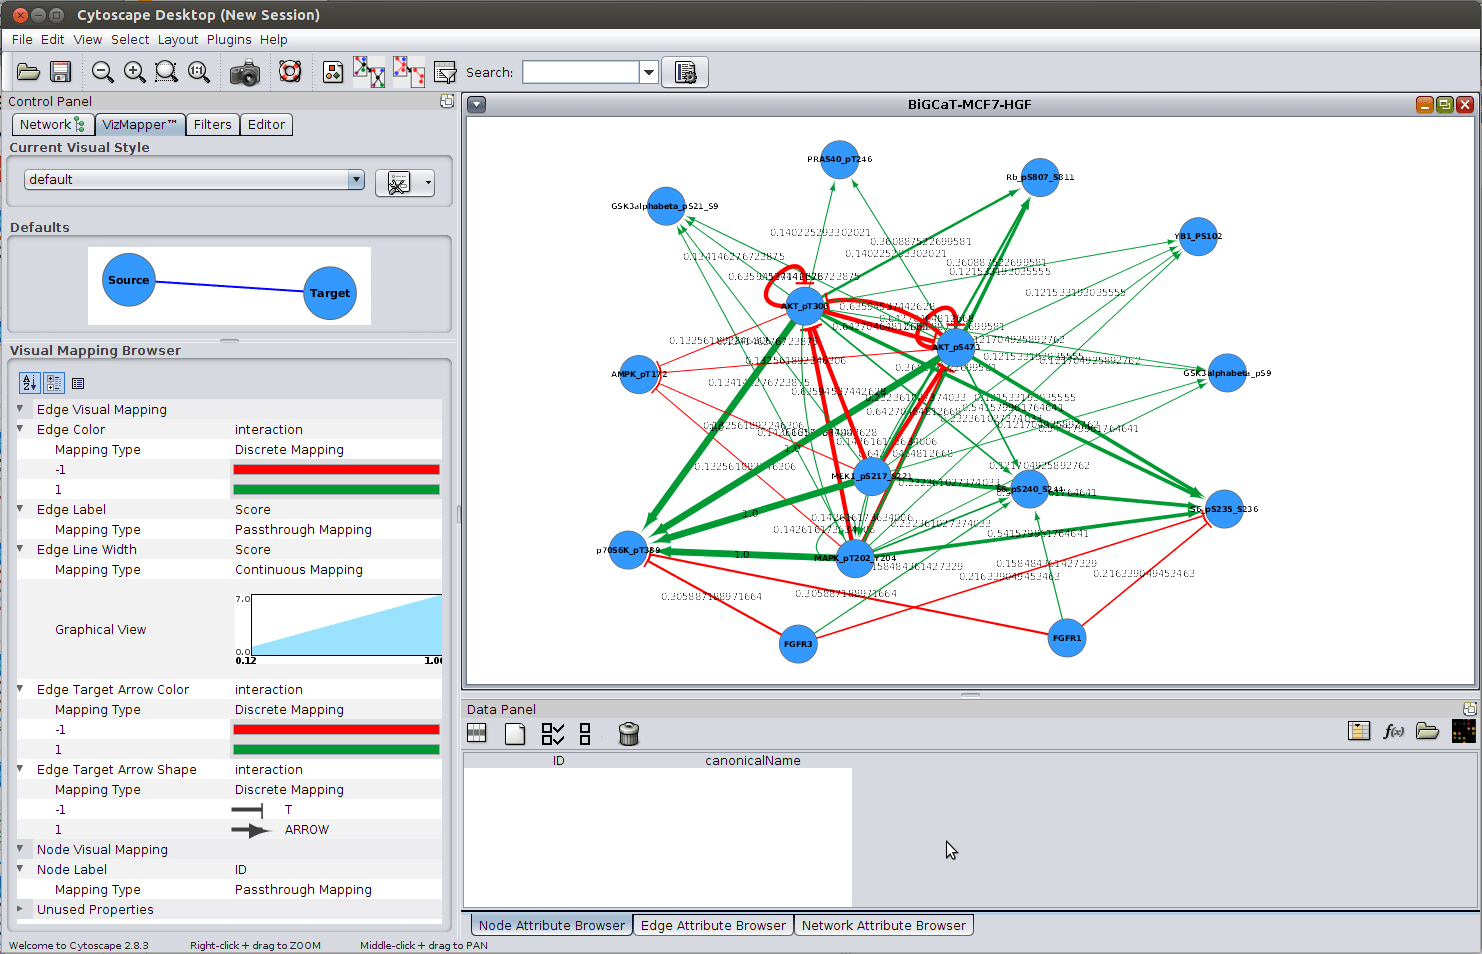The height and width of the screenshot is (954, 1482).
Task: Collapse Edge Target Arrow Shape mapping
Action: click(20, 769)
